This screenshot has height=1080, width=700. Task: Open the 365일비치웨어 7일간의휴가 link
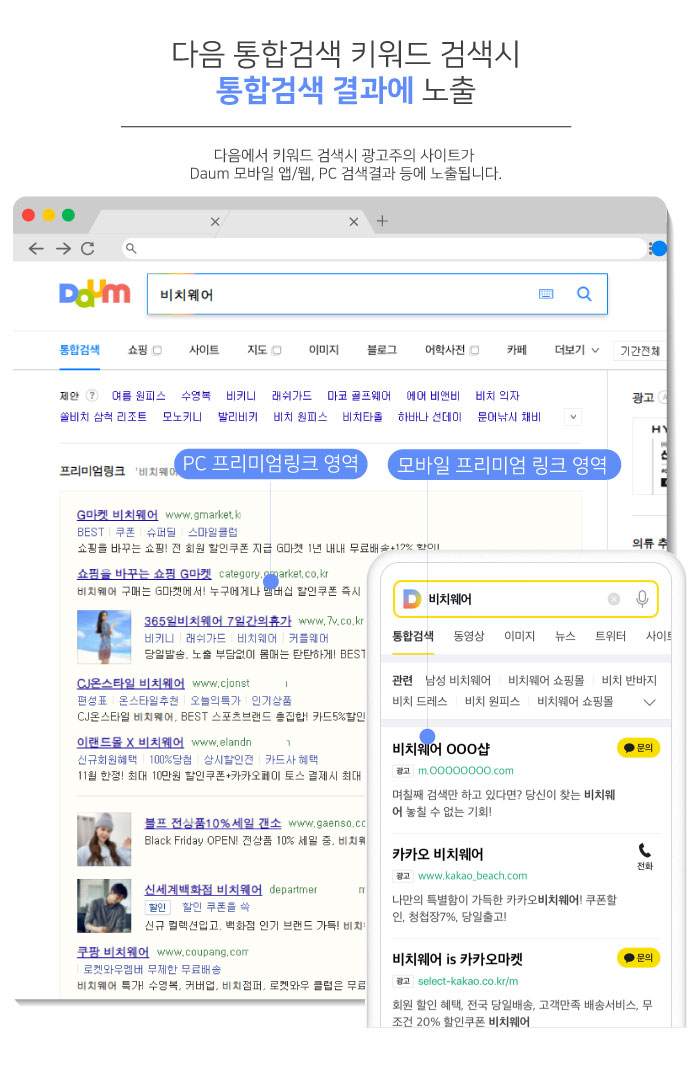tap(218, 621)
